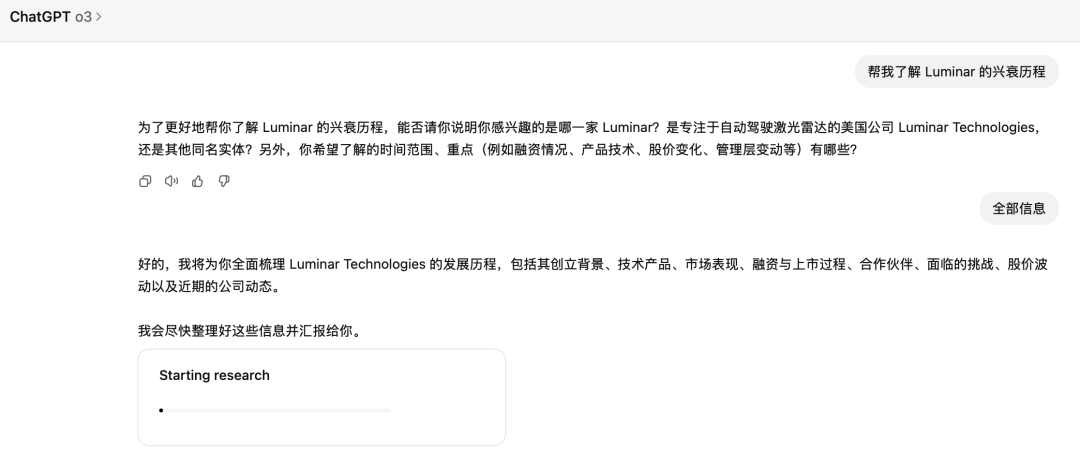The image size is (1080, 466).
Task: Click the sentence starting 另外，你希望了解
Action: tap(558, 149)
